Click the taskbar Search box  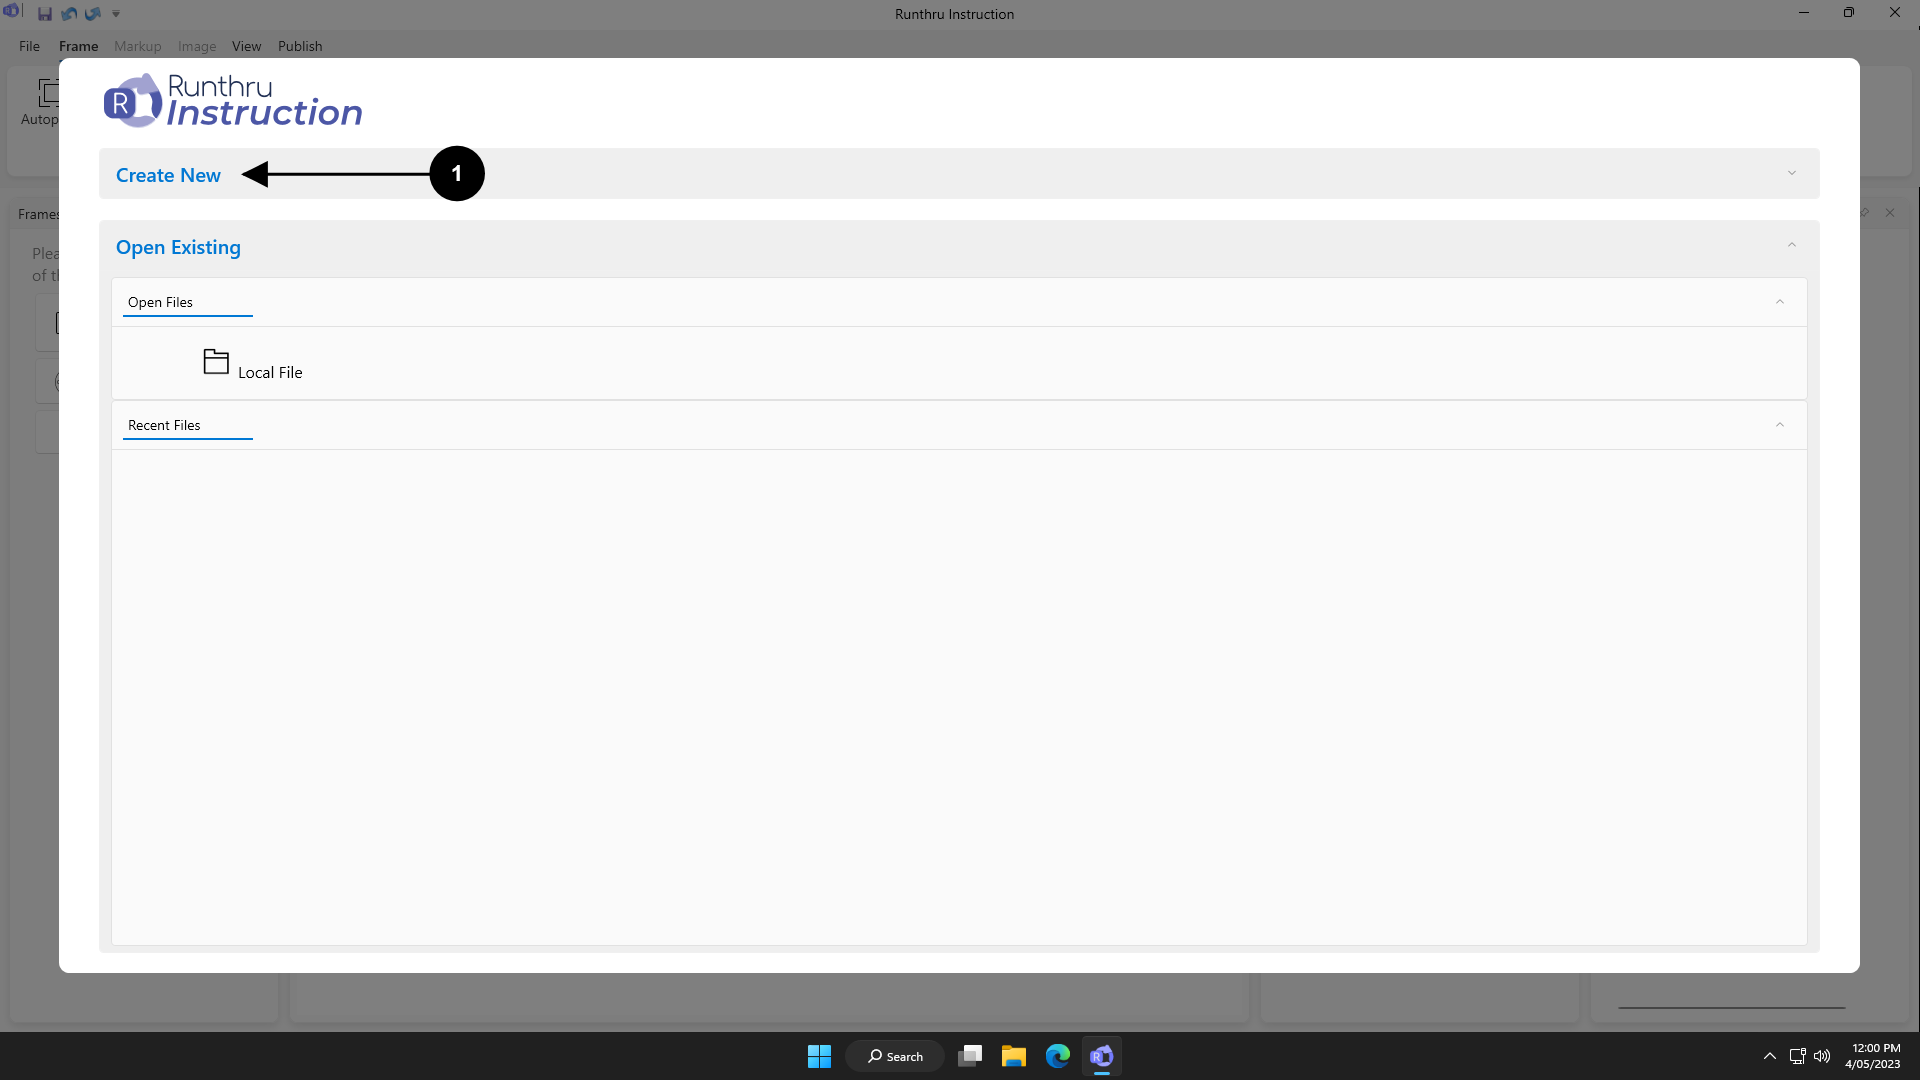[x=895, y=1056]
